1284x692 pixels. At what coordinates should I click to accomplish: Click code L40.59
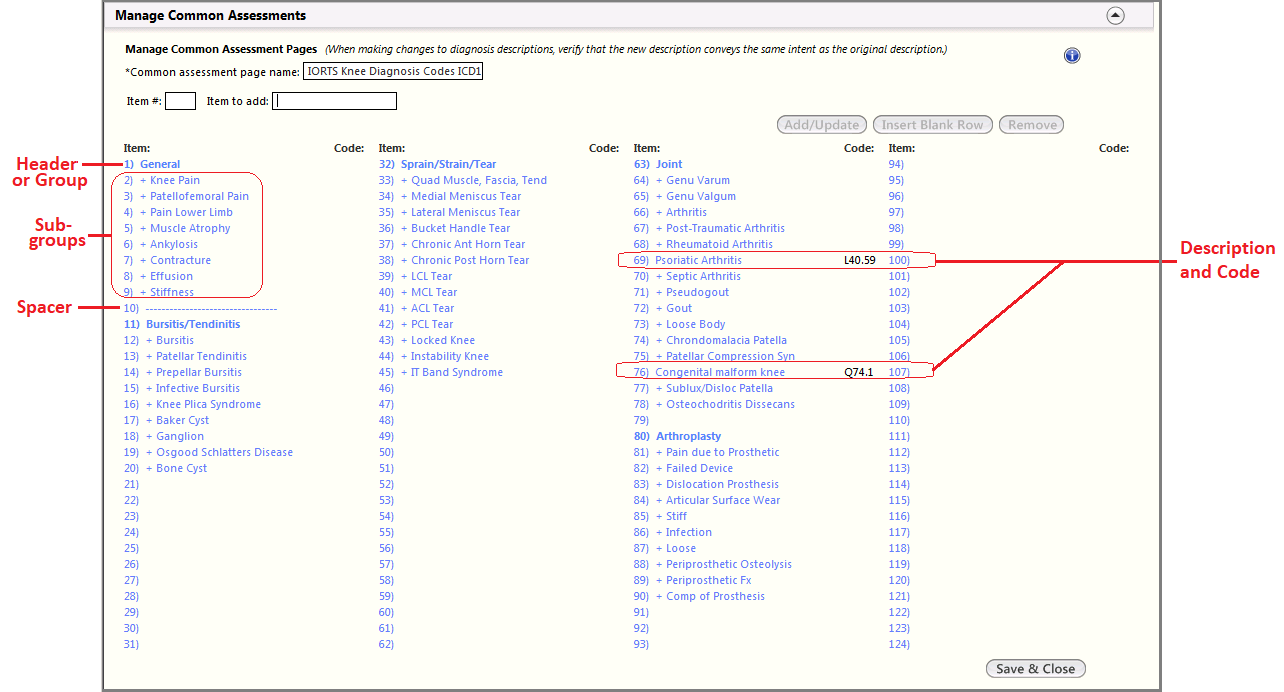860,260
